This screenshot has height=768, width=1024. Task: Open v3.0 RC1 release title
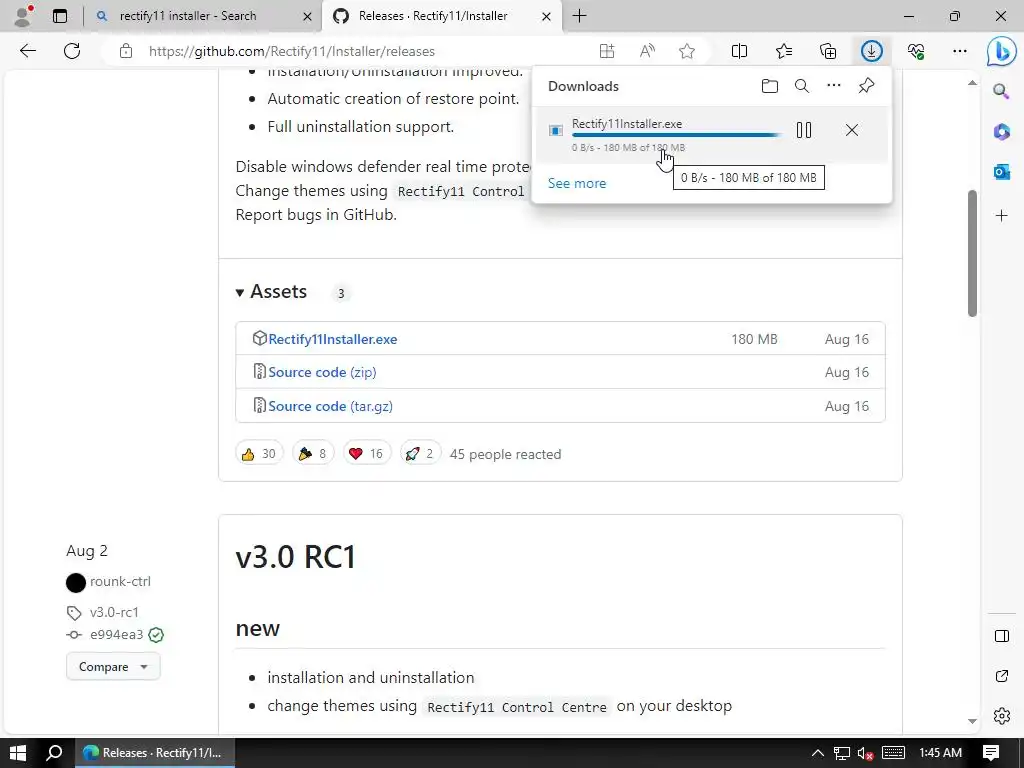[x=296, y=557]
